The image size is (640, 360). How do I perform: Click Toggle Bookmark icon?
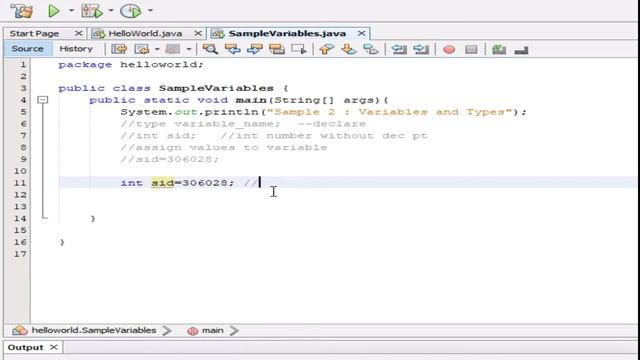(371, 49)
